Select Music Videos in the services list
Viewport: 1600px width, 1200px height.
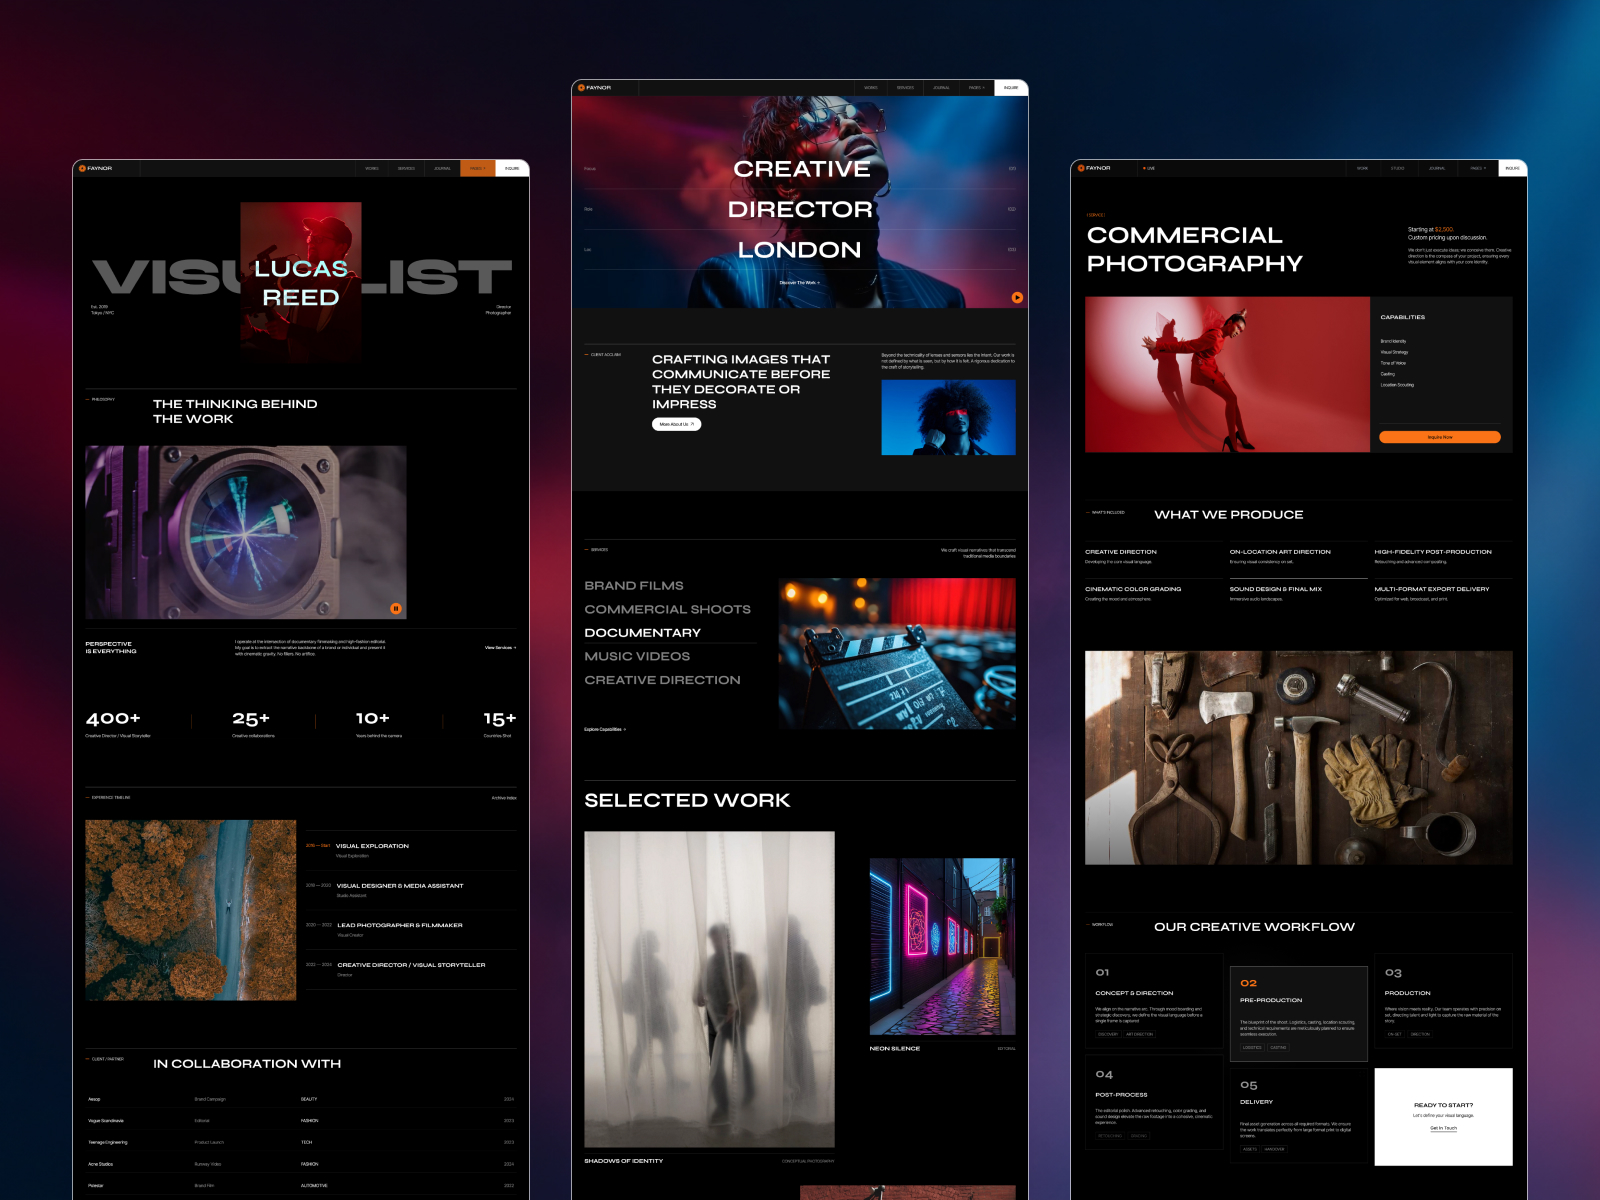coord(637,656)
